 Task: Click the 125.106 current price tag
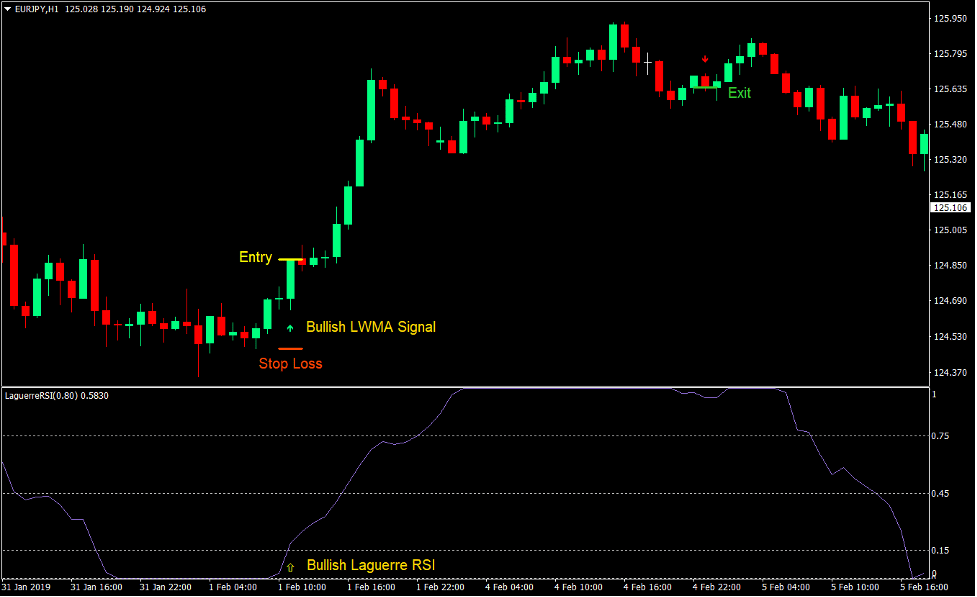coord(948,207)
